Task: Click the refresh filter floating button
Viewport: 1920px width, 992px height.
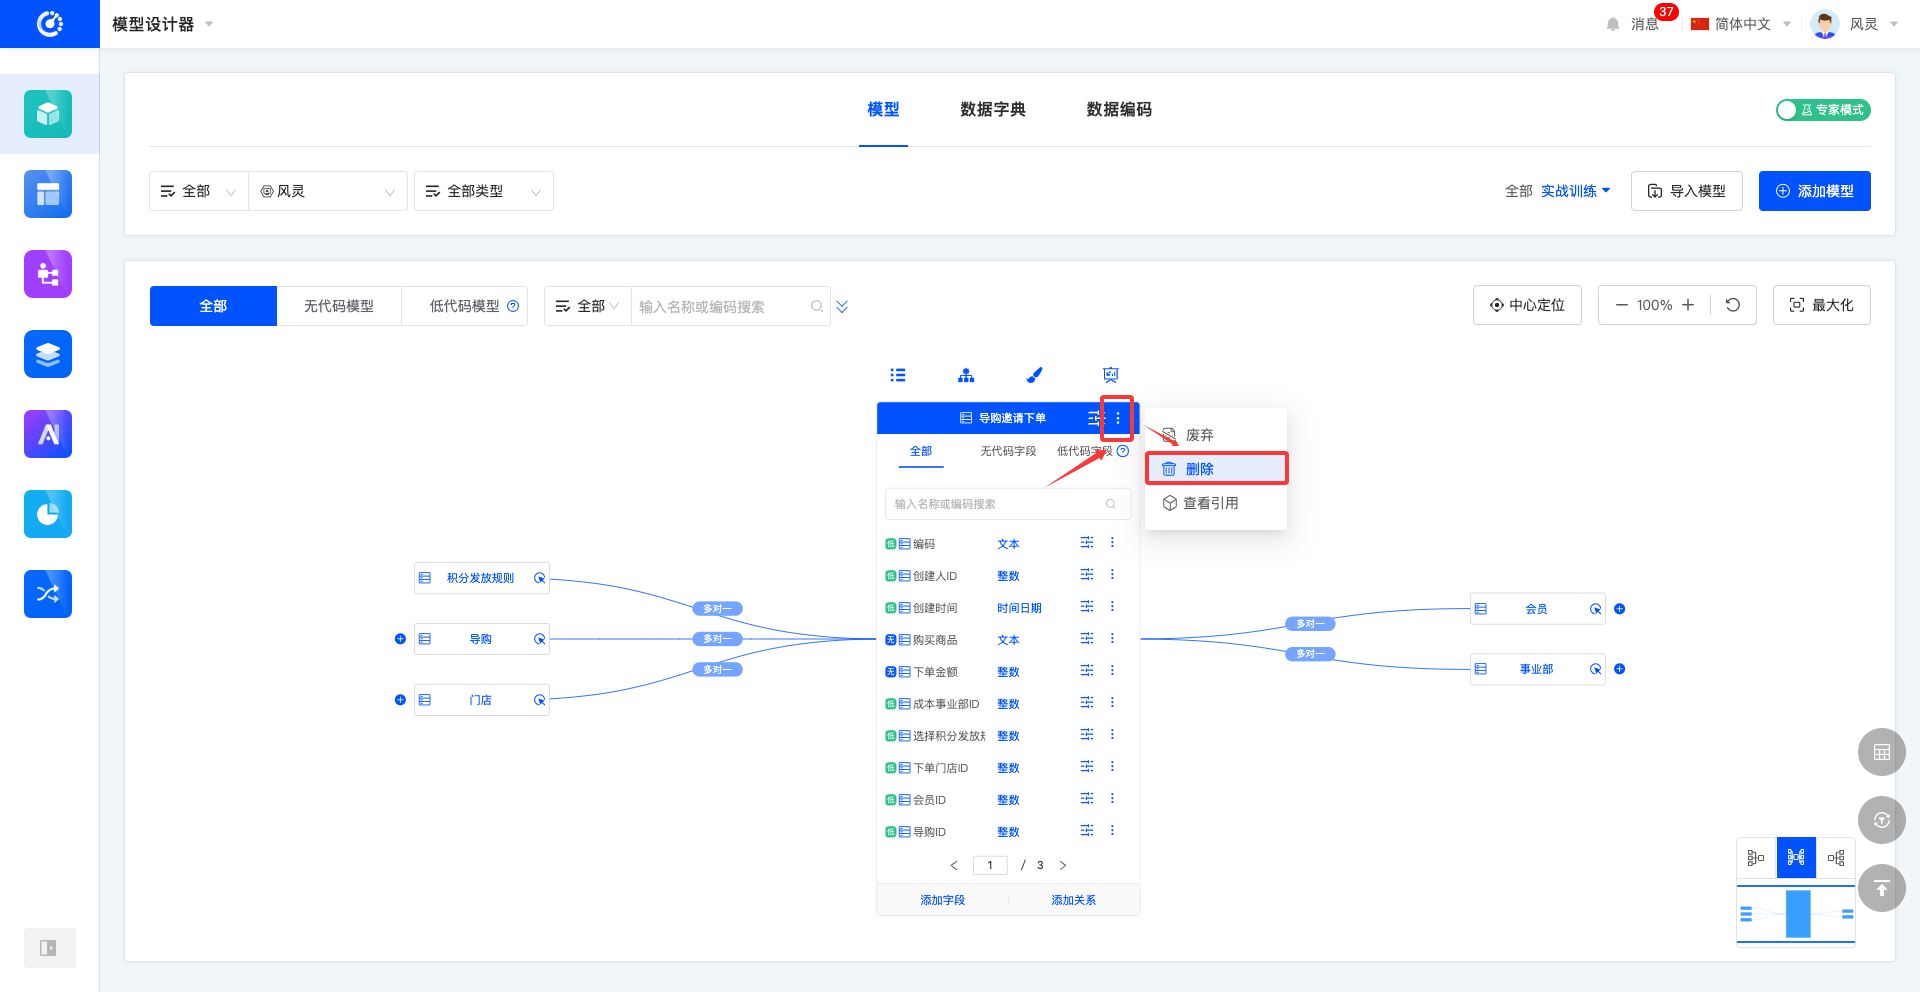Action: pos(1882,820)
